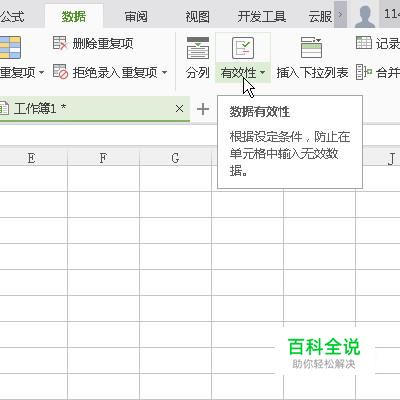Add a new document tab with plus
This screenshot has width=400, height=400.
(203, 109)
